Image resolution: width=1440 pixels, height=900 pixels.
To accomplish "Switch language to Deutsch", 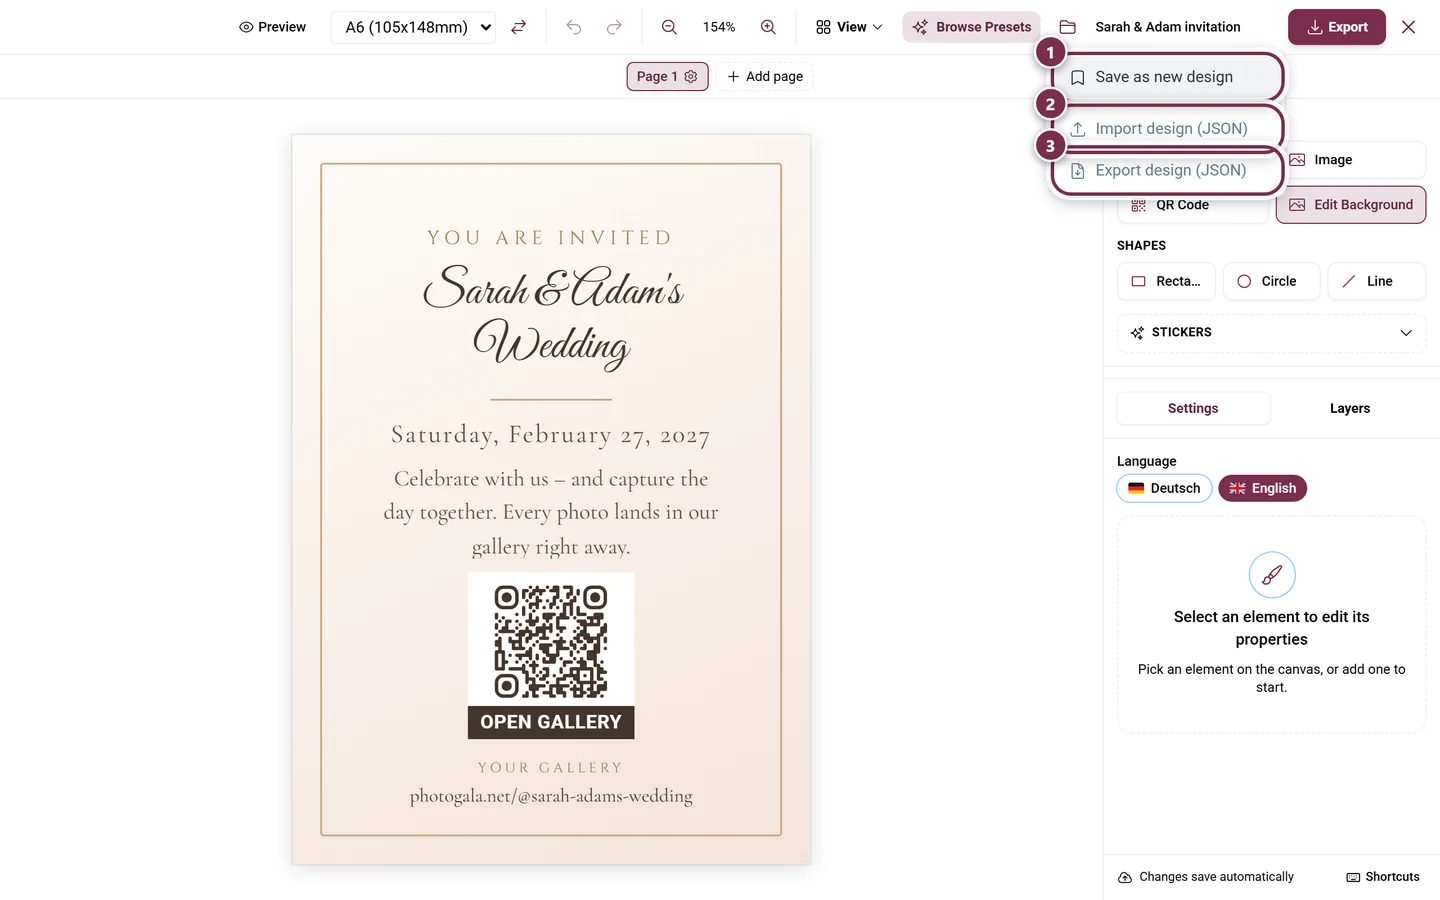I will coord(1164,488).
